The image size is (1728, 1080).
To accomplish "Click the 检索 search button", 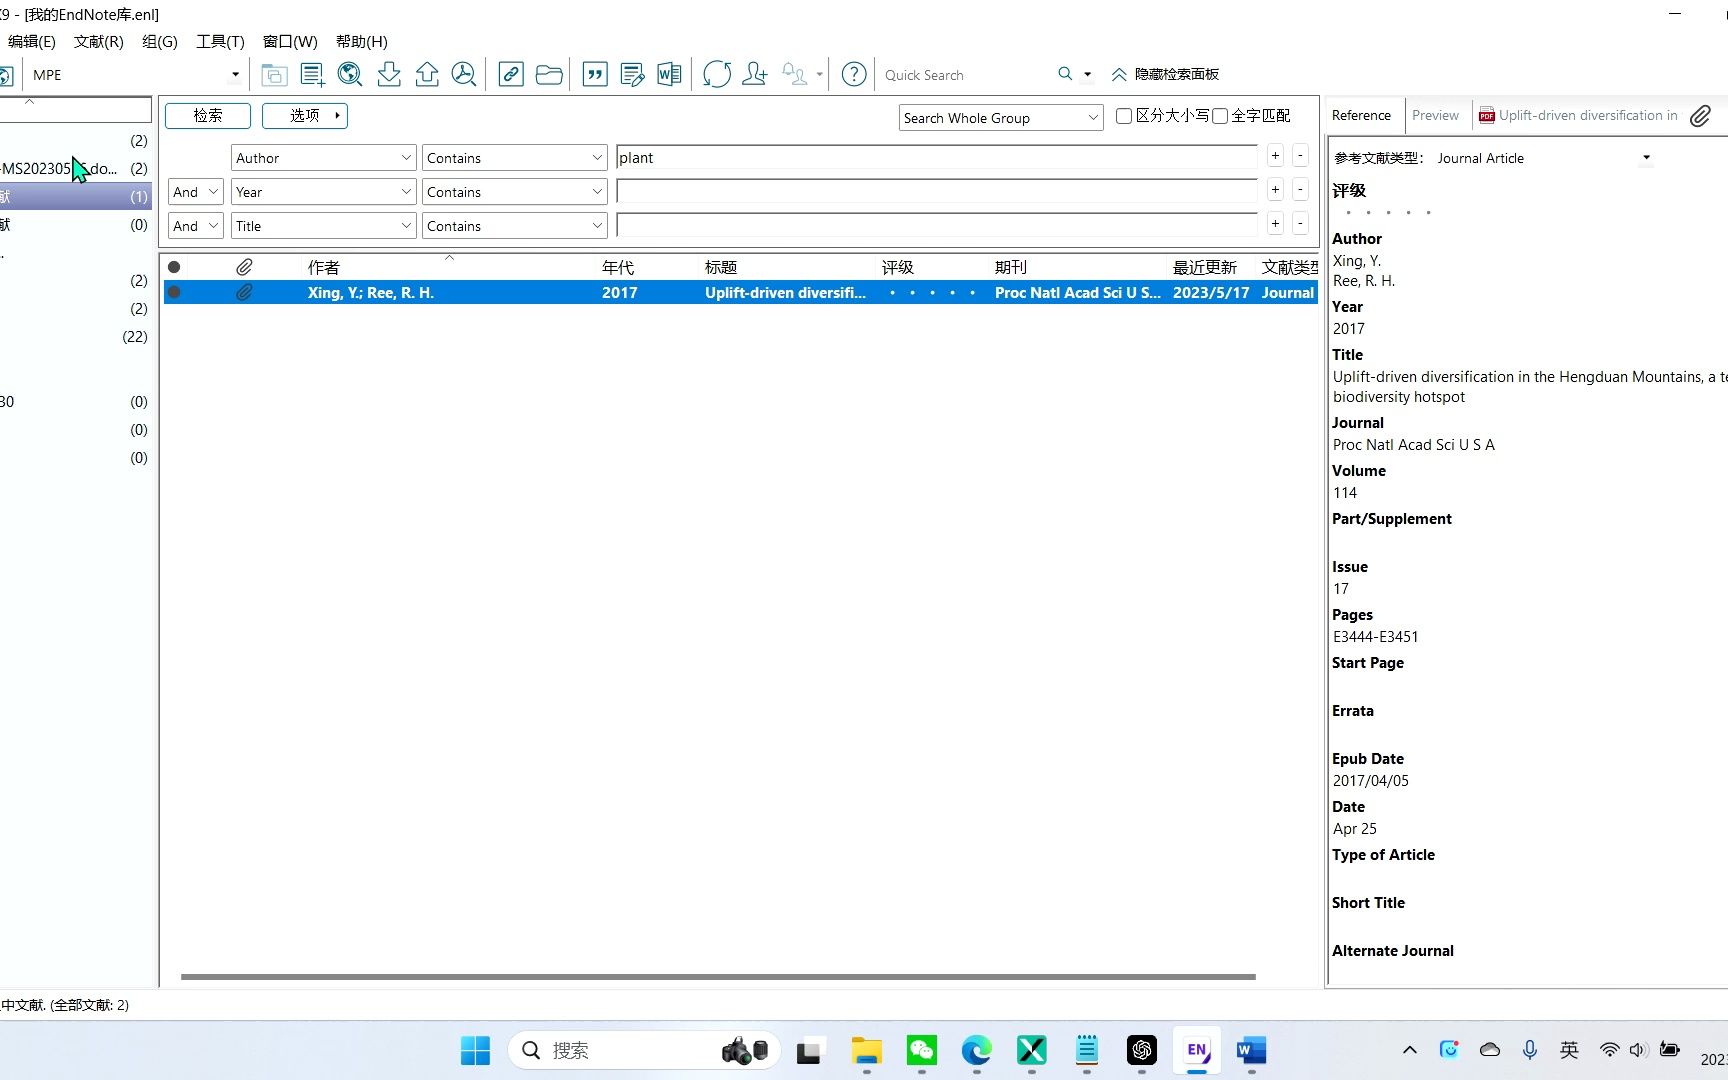I will click(208, 116).
